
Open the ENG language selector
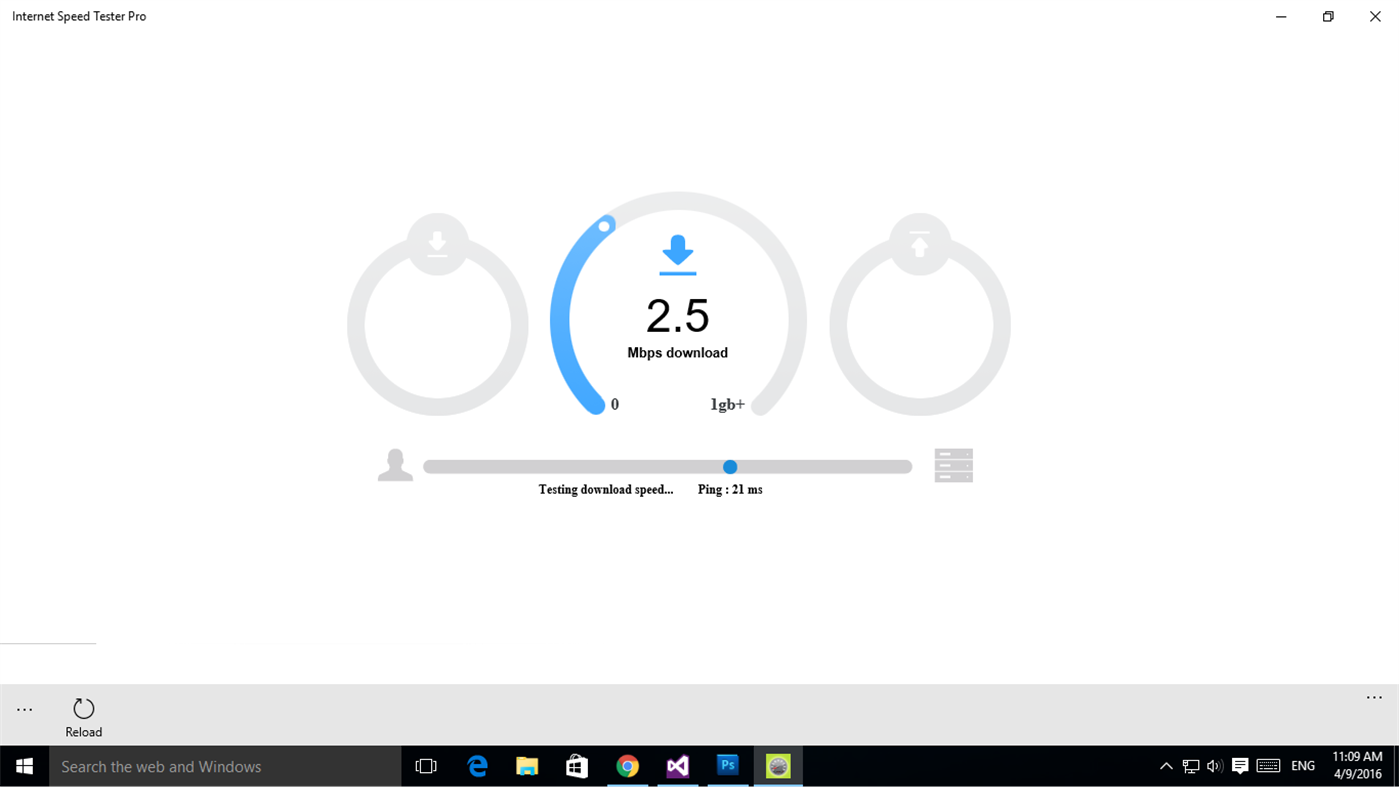[x=1302, y=765]
